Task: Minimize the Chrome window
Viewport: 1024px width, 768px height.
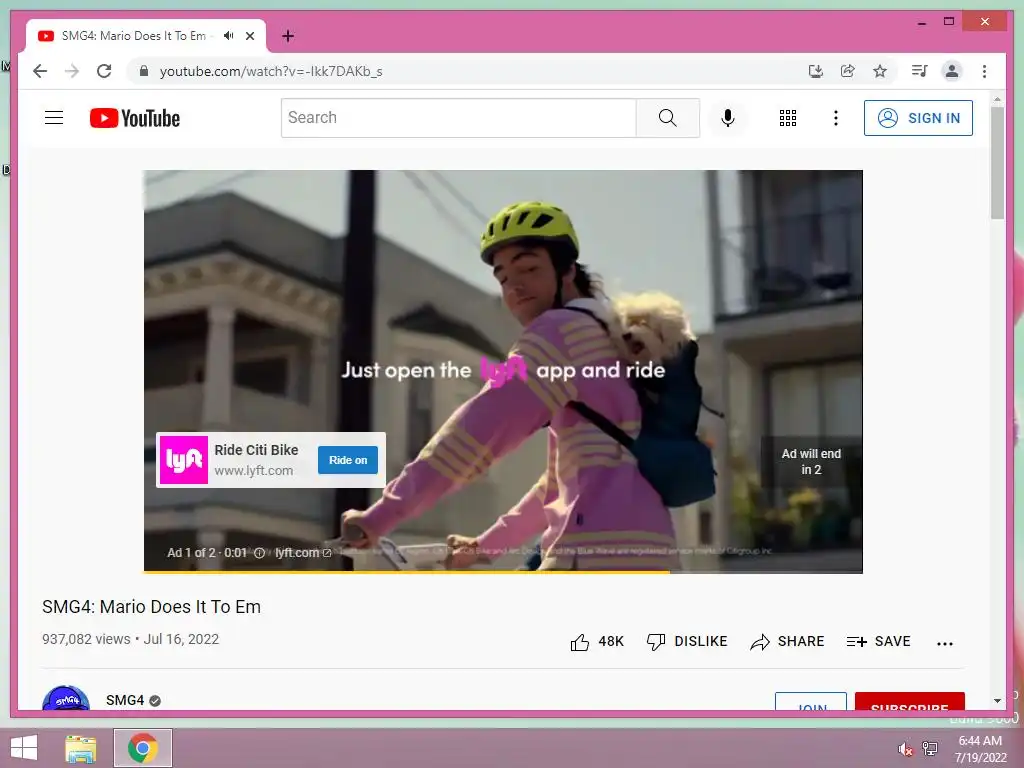Action: (x=921, y=22)
